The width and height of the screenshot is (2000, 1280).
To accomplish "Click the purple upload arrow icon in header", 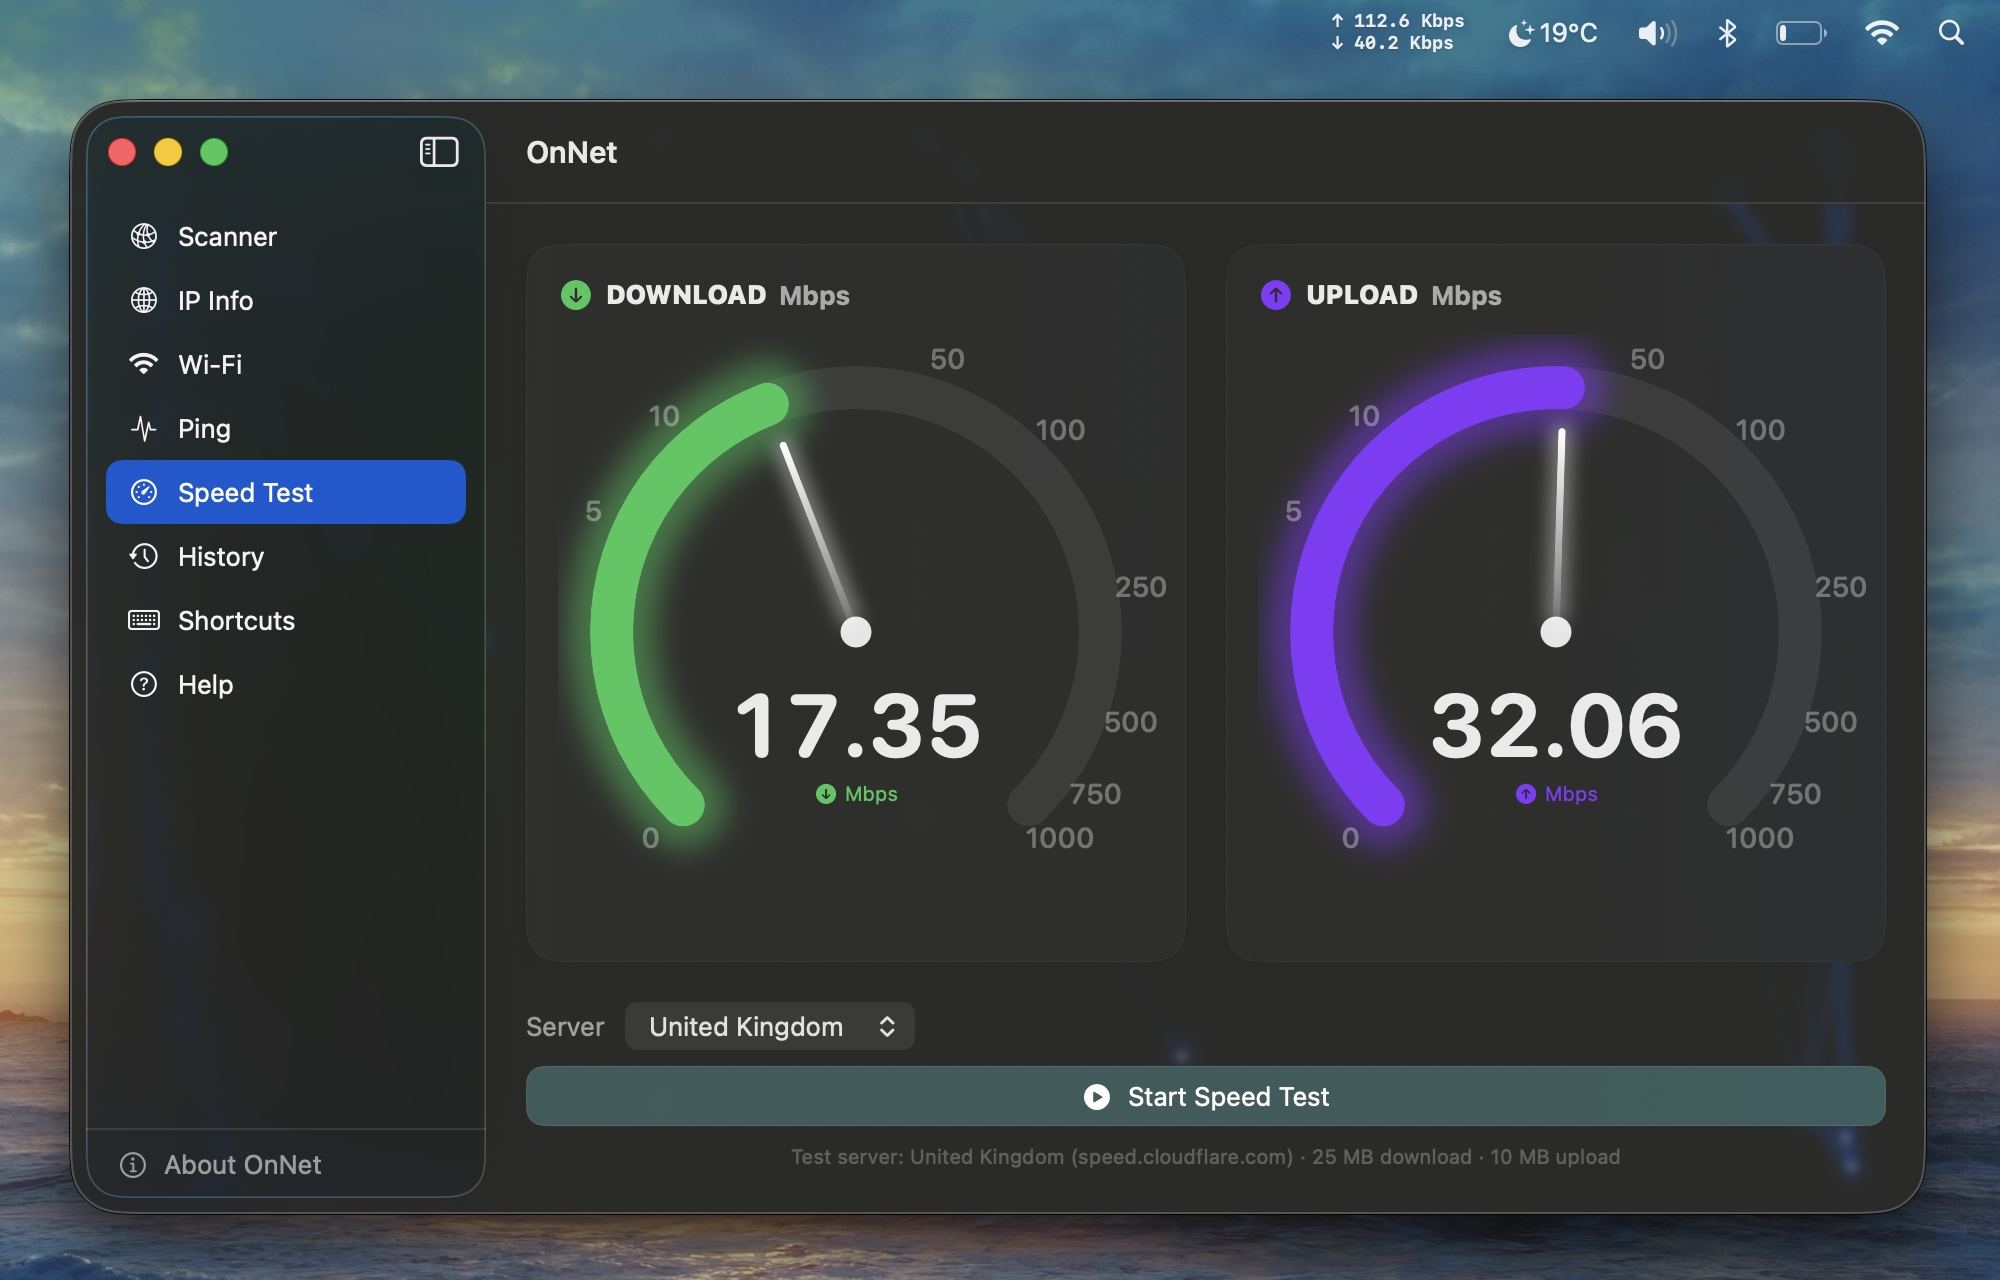I will click(1276, 295).
